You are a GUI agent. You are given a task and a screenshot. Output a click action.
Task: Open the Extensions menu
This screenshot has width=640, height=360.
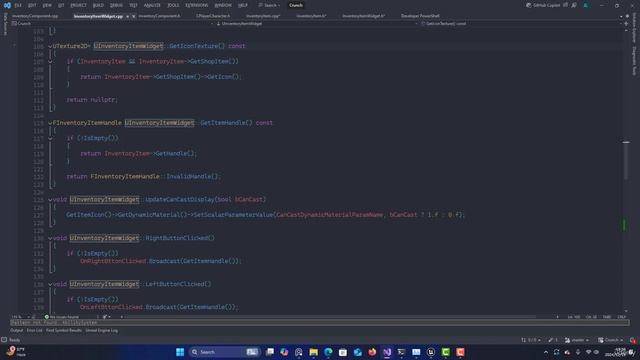click(196, 5)
